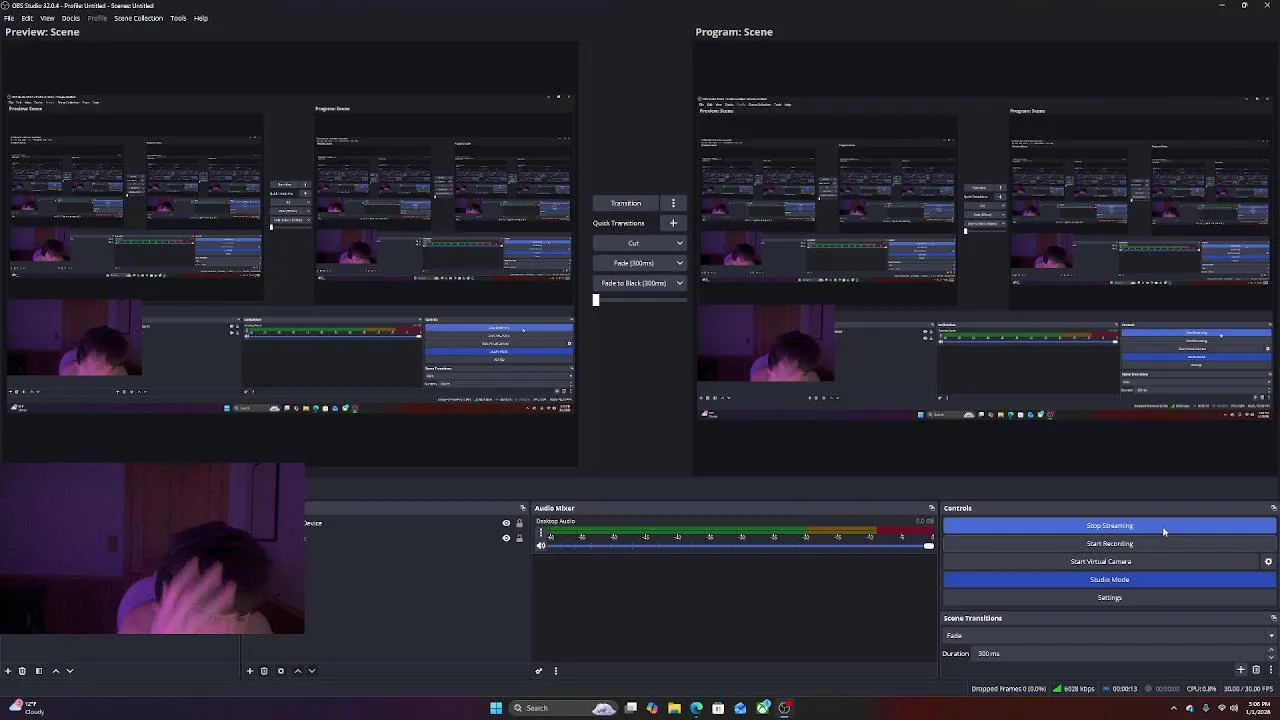
Task: Open the Edit menu
Action: point(27,18)
